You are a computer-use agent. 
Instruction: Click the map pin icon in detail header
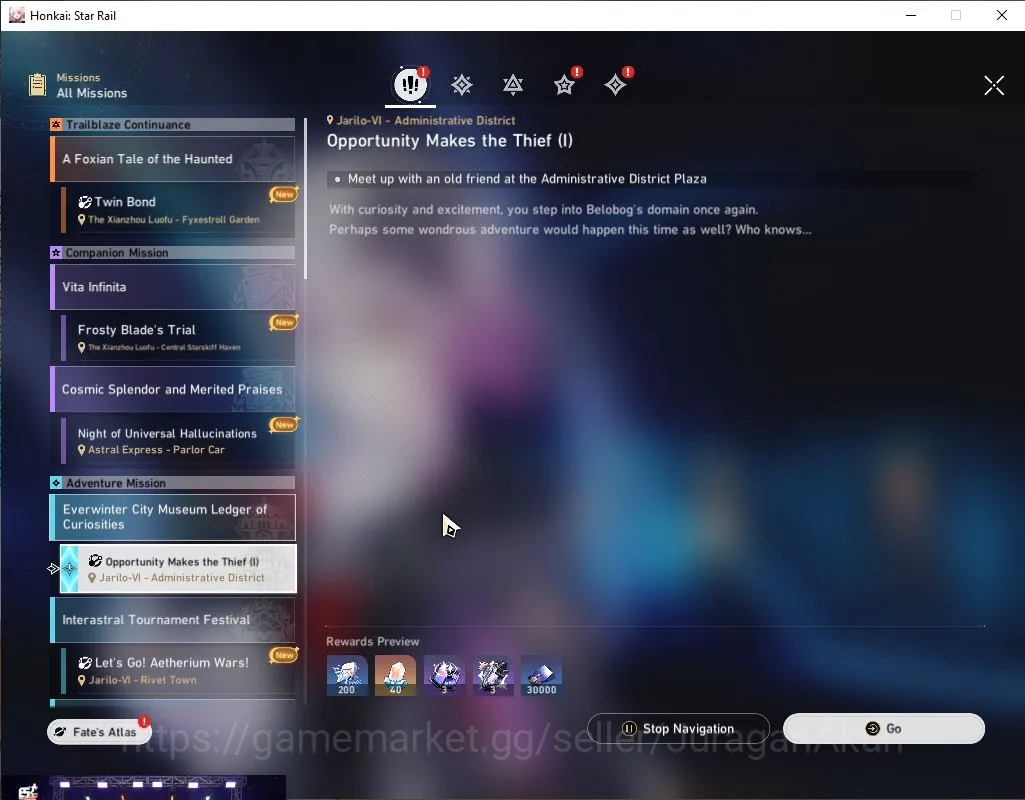pyautogui.click(x=330, y=120)
